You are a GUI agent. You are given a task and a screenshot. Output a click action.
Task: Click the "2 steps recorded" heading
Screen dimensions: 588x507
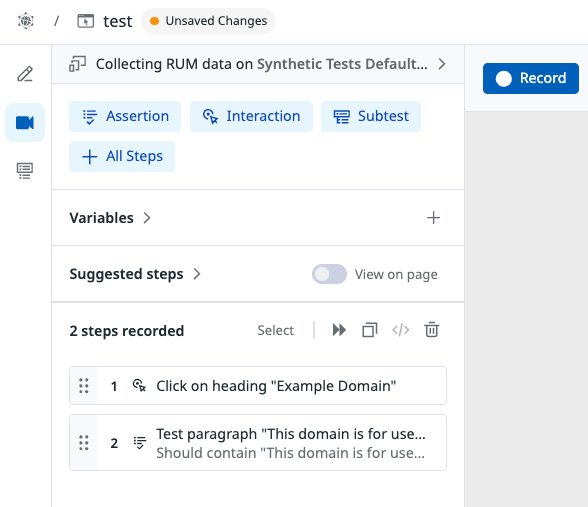click(x=127, y=331)
